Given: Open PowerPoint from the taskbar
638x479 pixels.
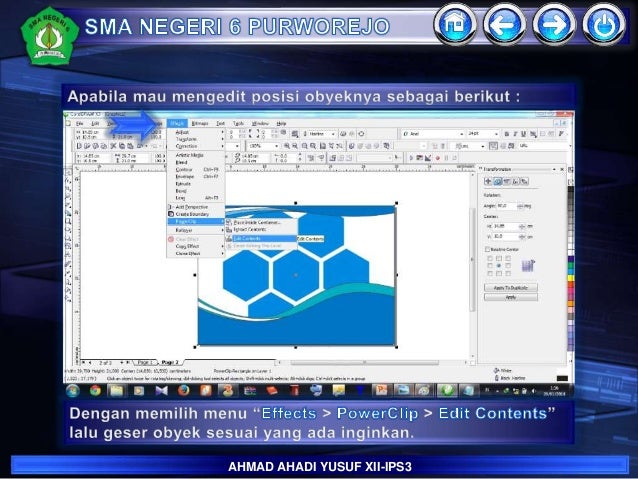Looking at the screenshot, I should coord(381,391).
